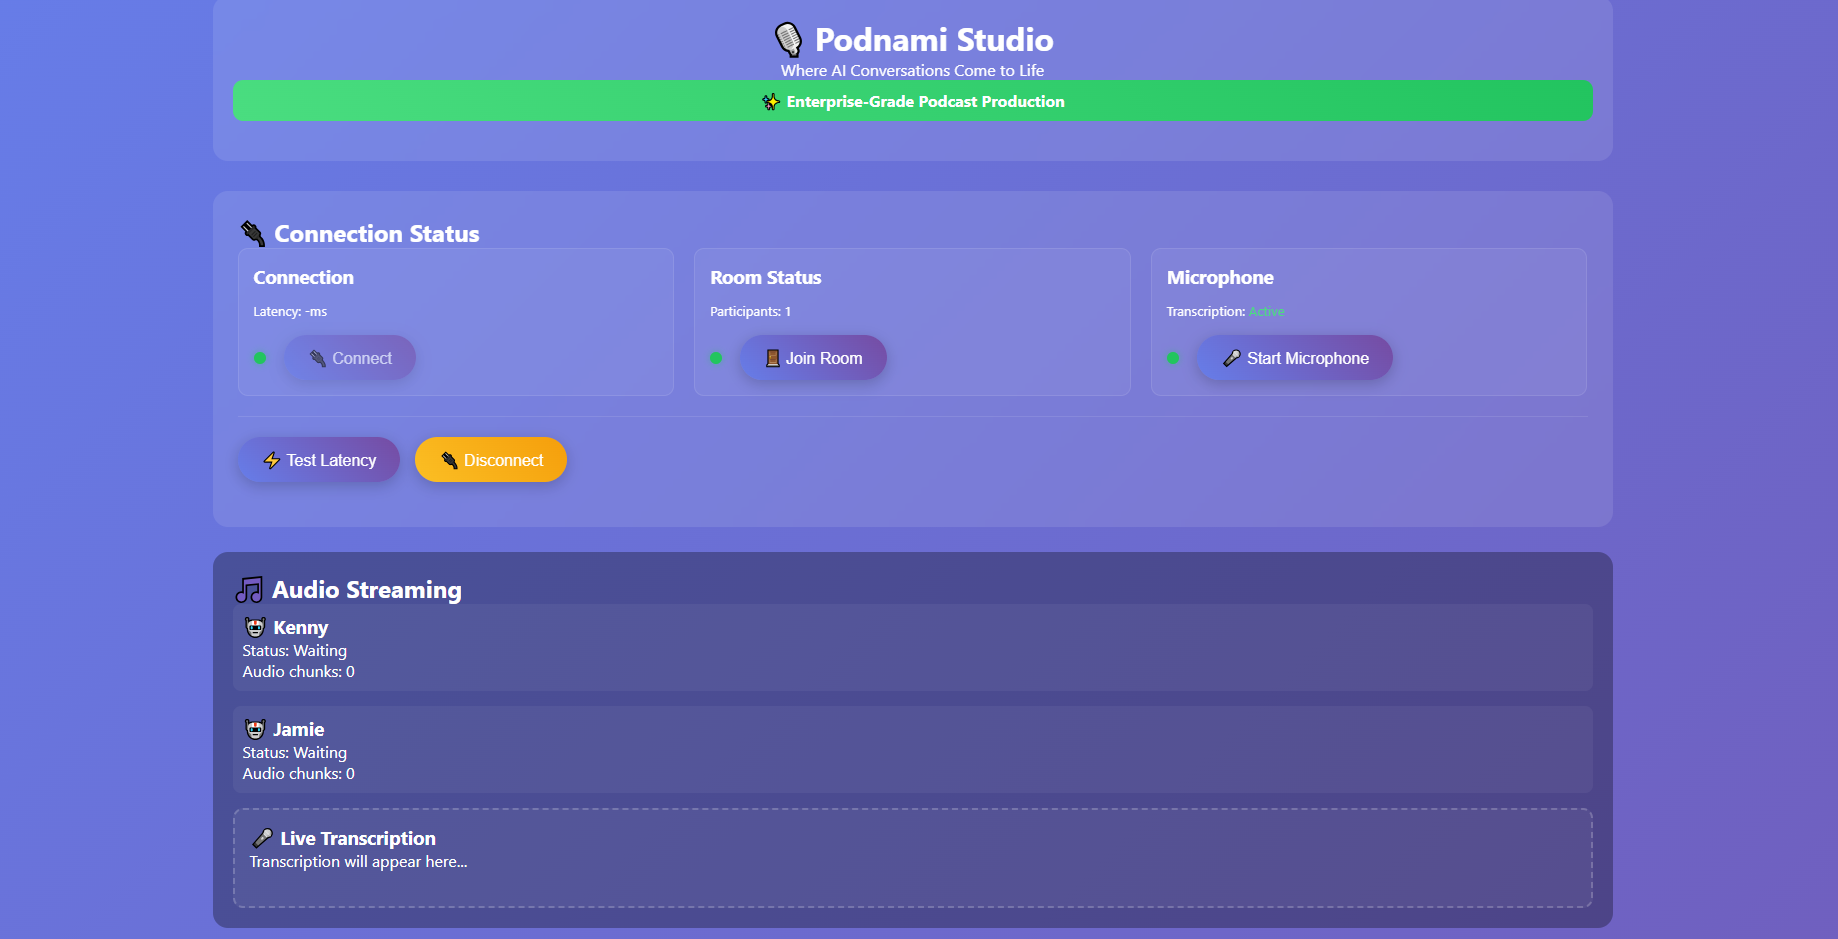Click the robot icon next to Jamie
This screenshot has width=1838, height=939.
point(255,729)
